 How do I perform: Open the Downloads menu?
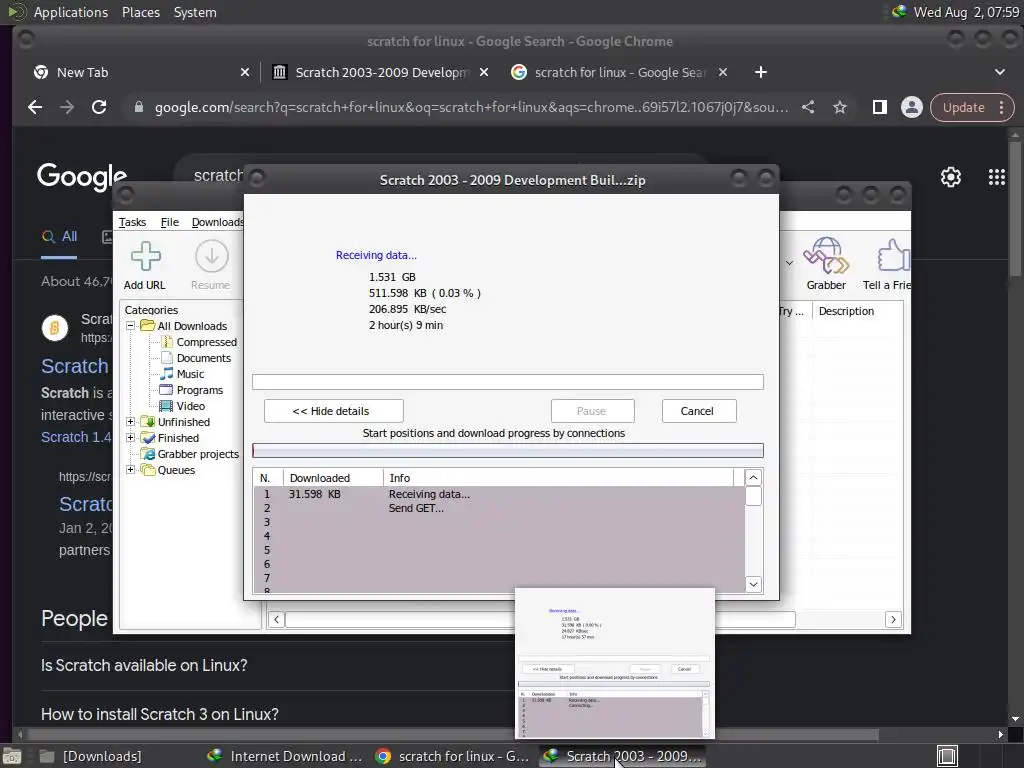pyautogui.click(x=217, y=222)
